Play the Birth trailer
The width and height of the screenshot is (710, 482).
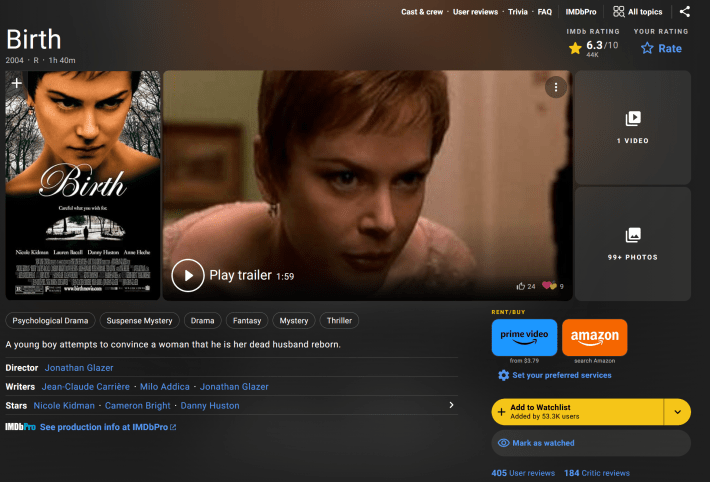[x=188, y=276]
